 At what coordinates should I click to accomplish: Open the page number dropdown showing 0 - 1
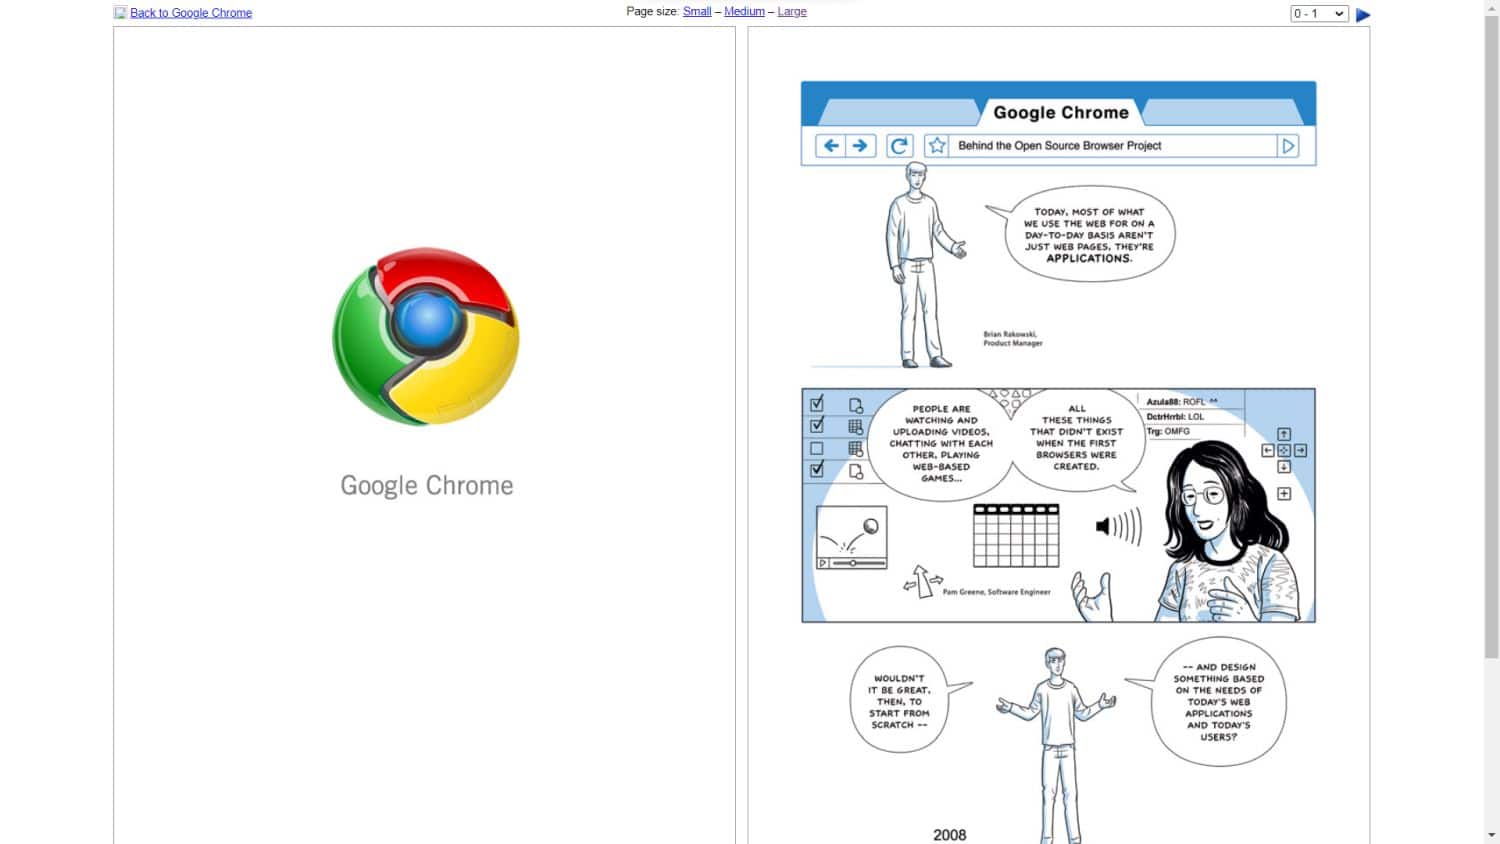[1319, 14]
